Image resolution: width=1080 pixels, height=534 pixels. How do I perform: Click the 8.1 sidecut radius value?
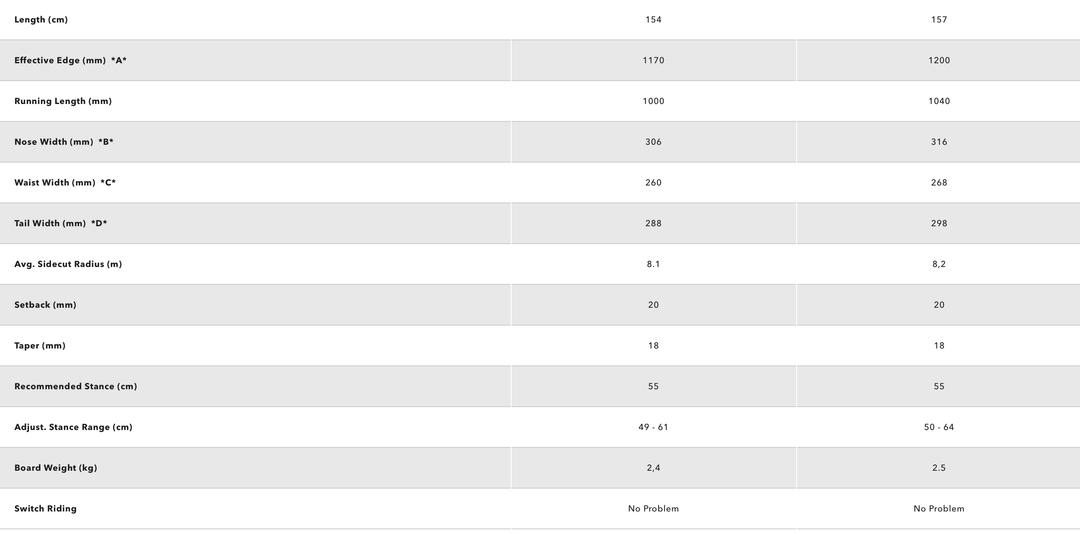coord(654,264)
